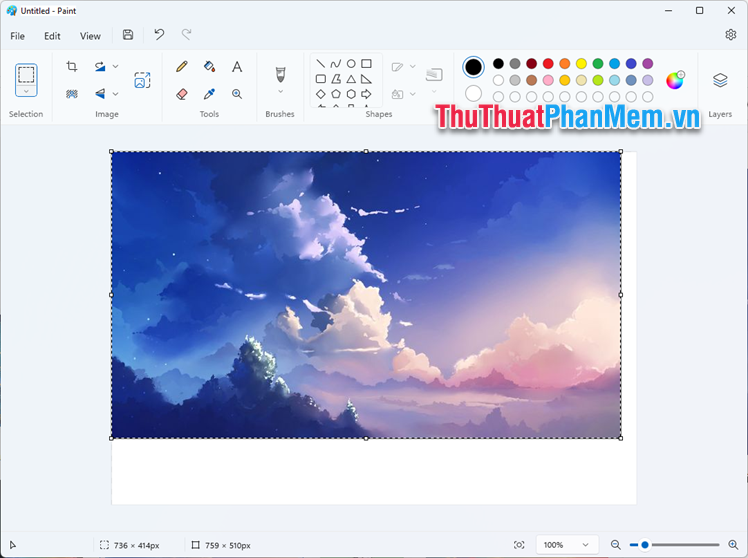Choose the Right triangle shape
The width and height of the screenshot is (748, 558).
click(366, 79)
